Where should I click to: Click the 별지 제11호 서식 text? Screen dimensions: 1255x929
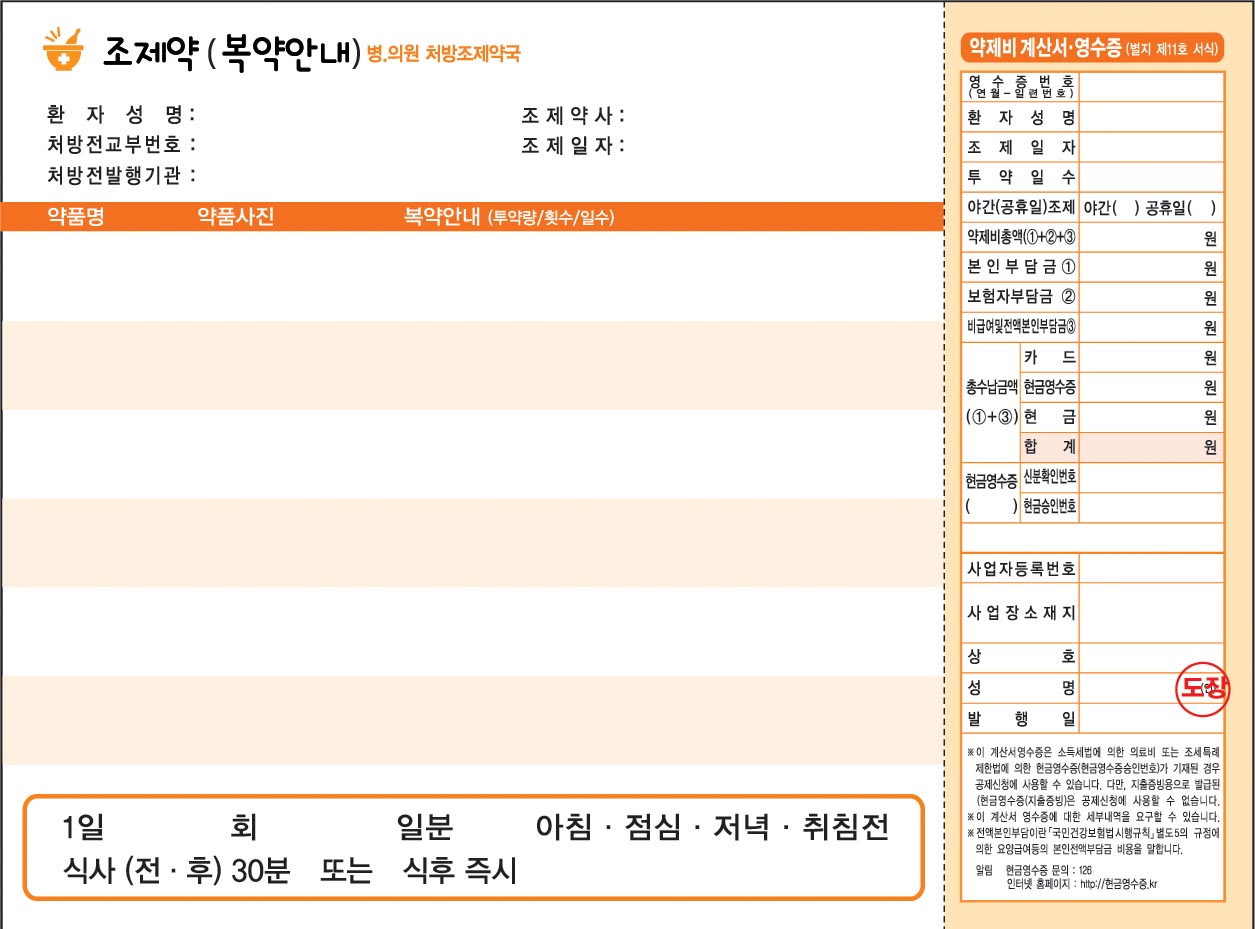[x=1171, y=48]
